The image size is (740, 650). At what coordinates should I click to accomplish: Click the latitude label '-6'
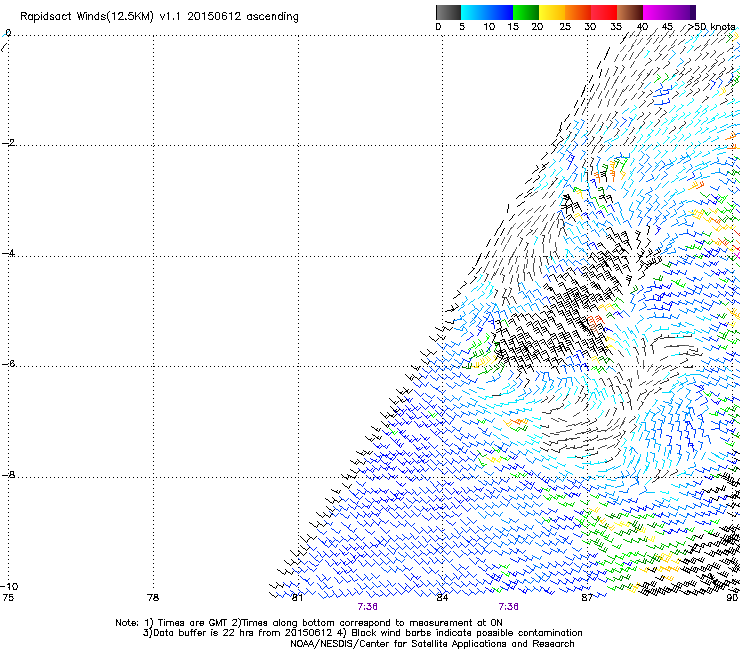(8, 363)
